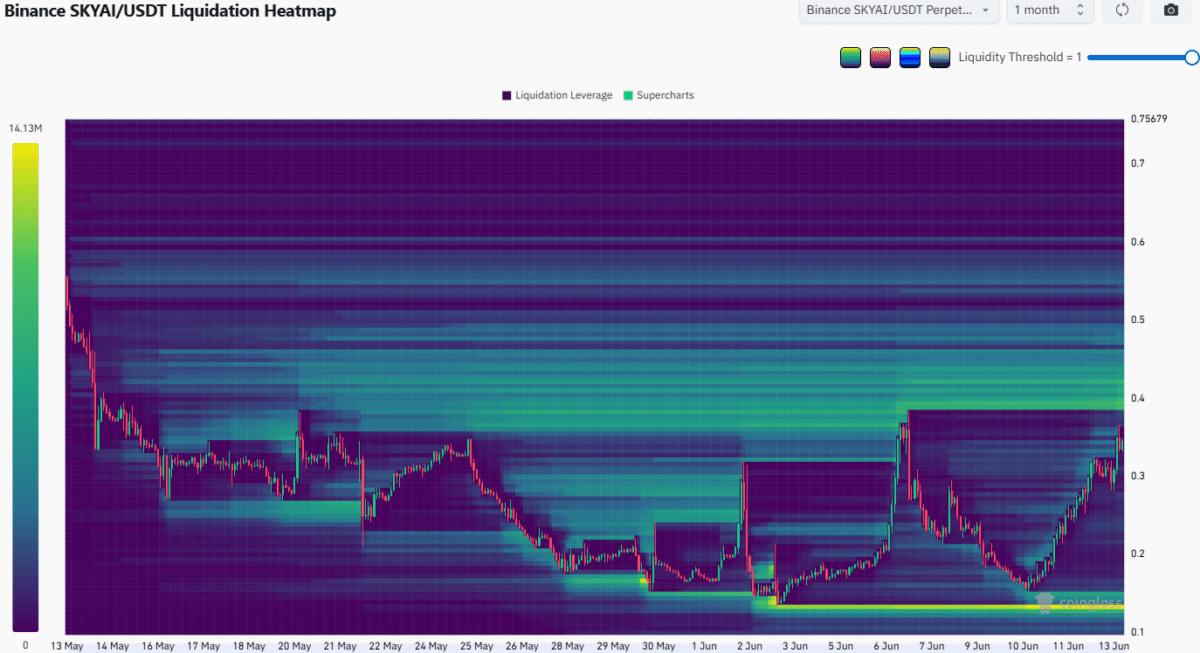Click the 0.3 price axis label
Image resolution: width=1200 pixels, height=653 pixels.
1138,476
